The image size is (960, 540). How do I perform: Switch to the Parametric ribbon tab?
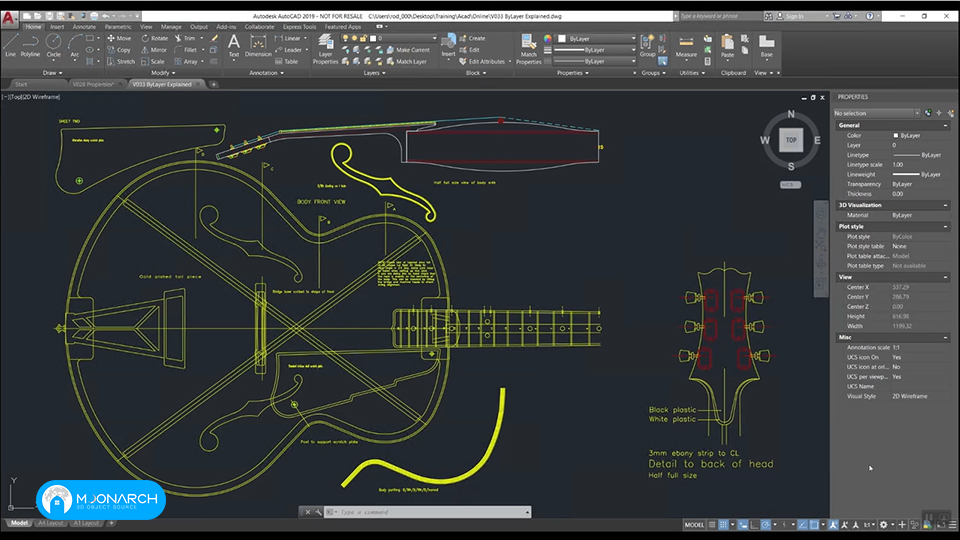tap(118, 27)
